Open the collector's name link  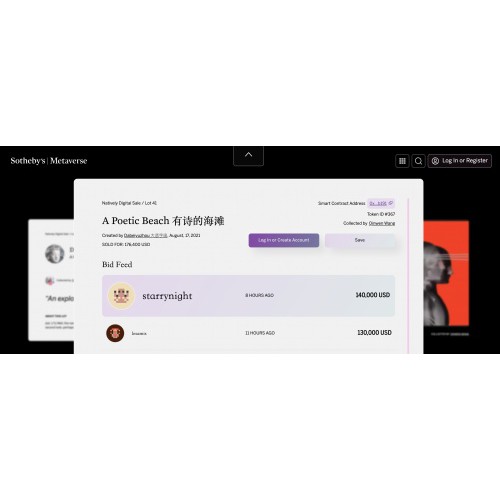pyautogui.click(x=382, y=223)
